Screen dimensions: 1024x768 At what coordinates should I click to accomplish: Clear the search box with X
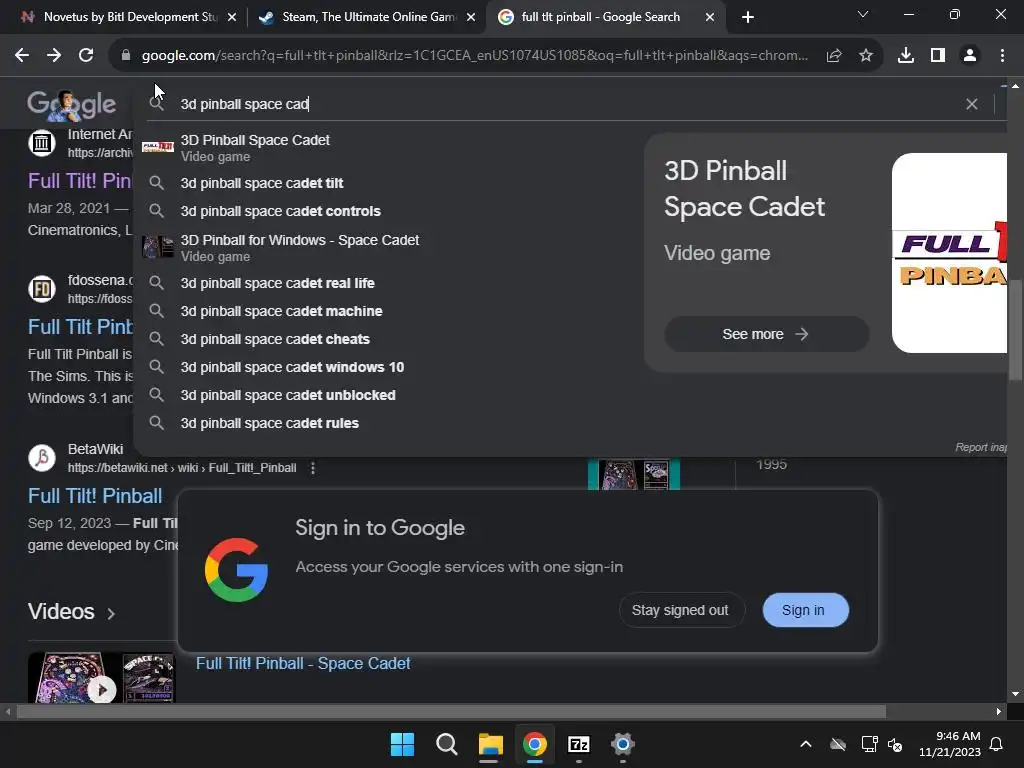(972, 104)
